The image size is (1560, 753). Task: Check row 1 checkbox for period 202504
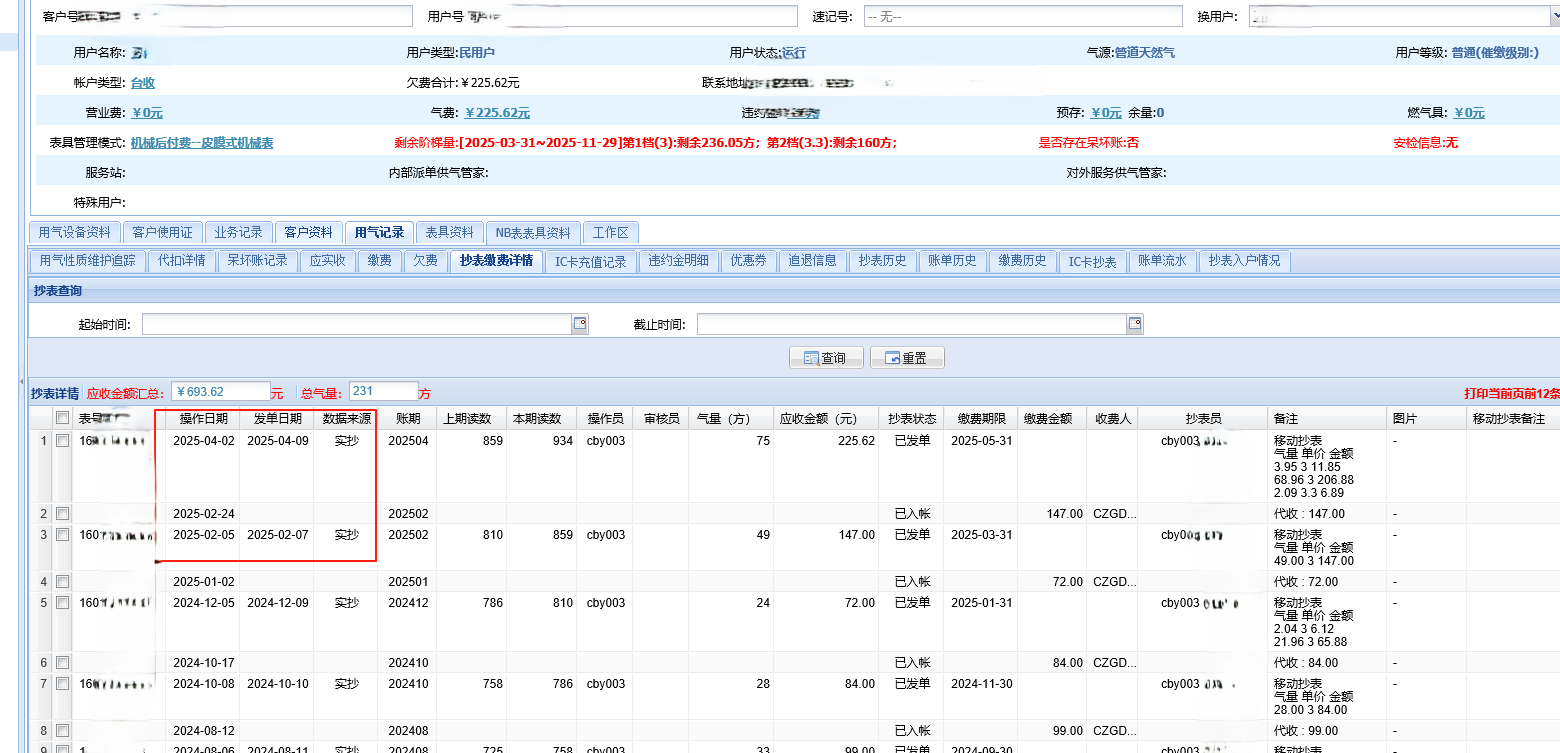tap(63, 440)
